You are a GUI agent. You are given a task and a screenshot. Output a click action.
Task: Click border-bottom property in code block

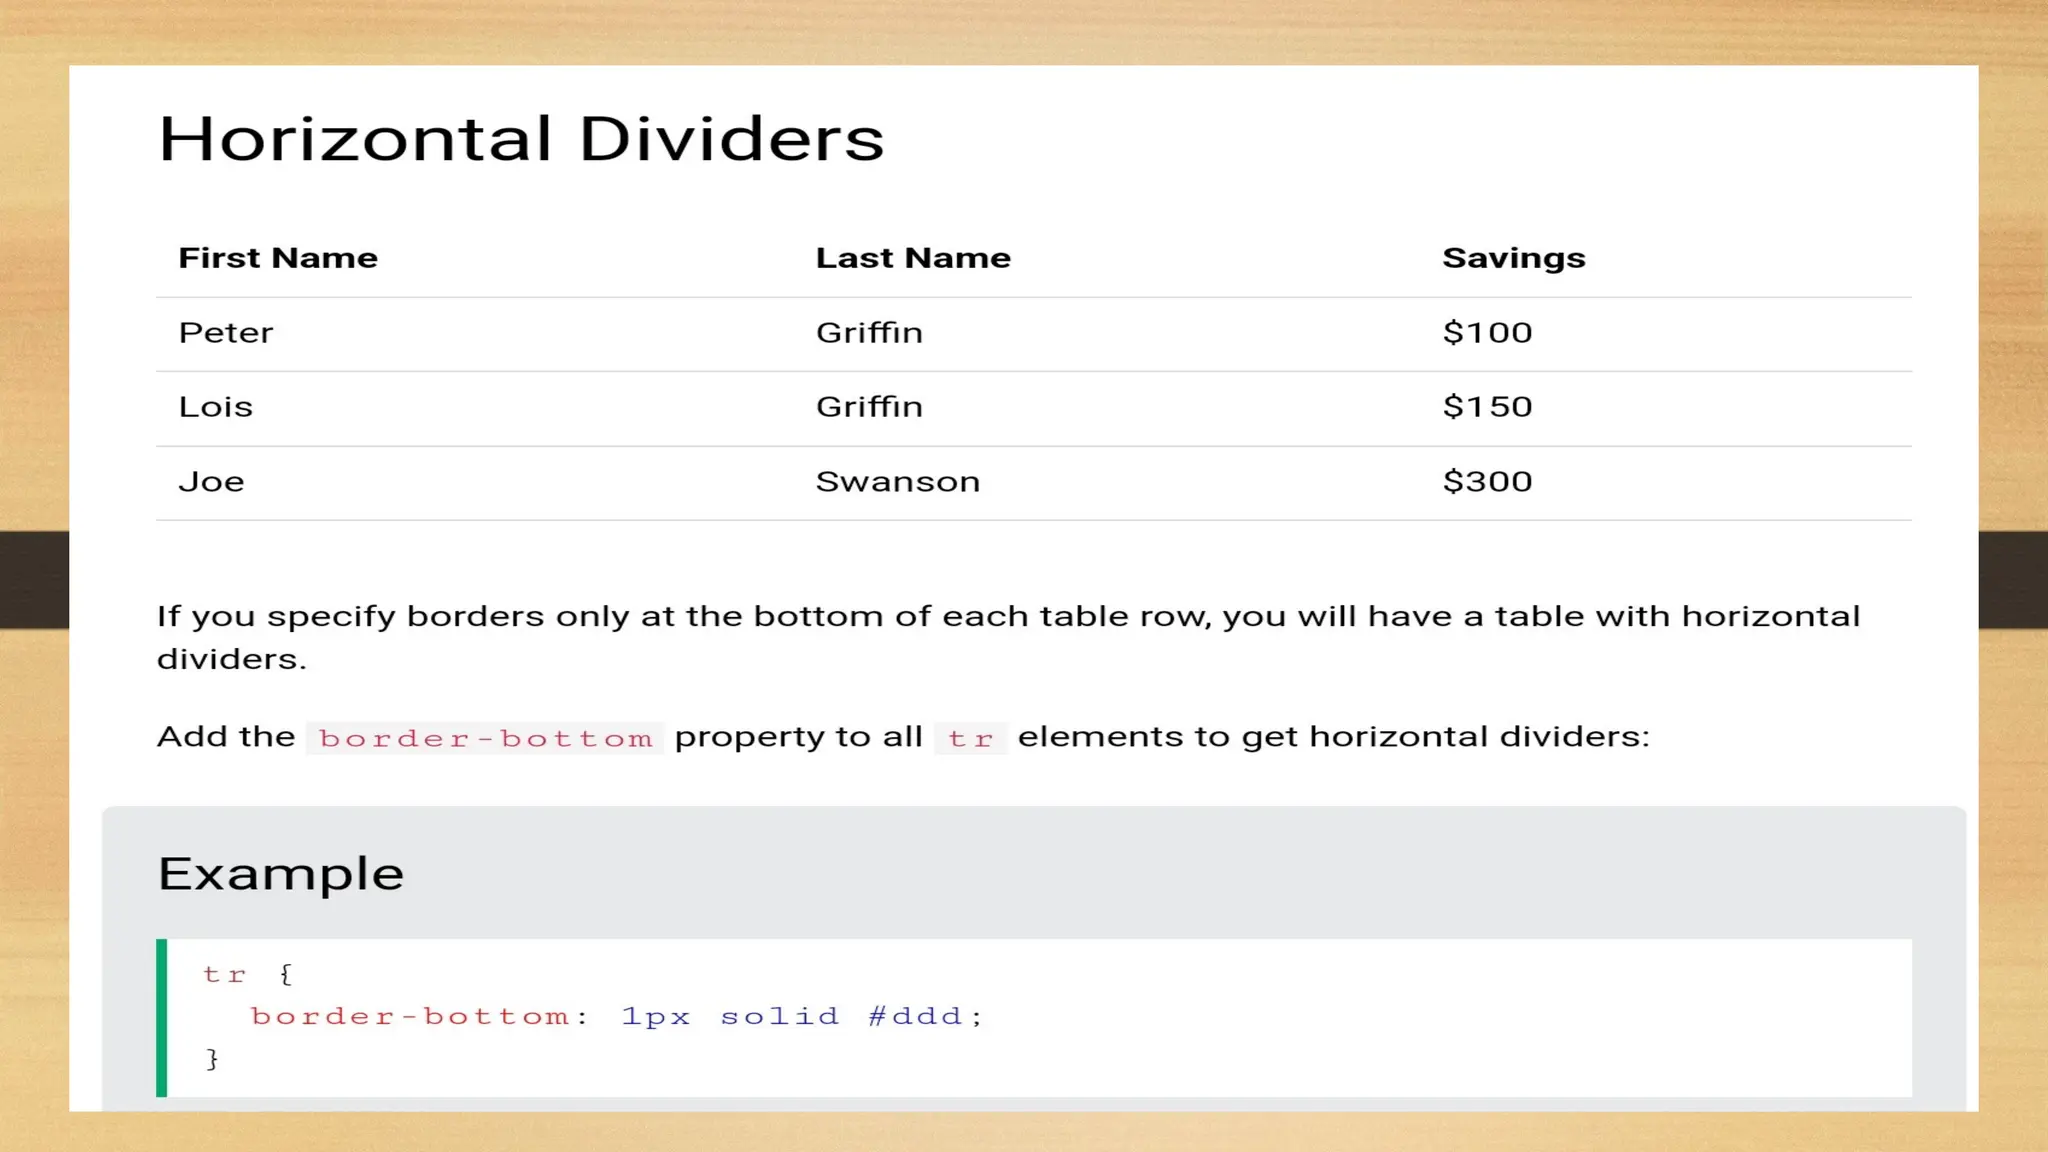click(409, 1017)
